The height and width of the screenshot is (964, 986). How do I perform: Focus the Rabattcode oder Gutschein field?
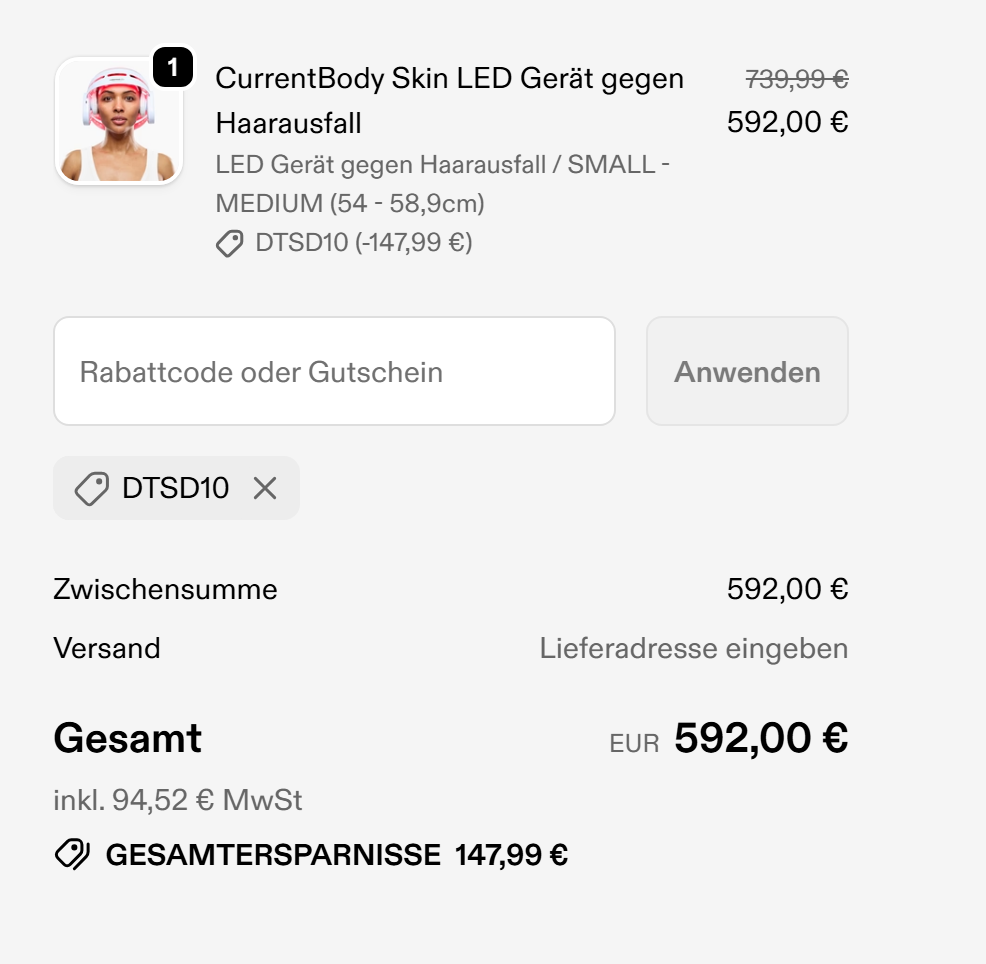click(334, 372)
